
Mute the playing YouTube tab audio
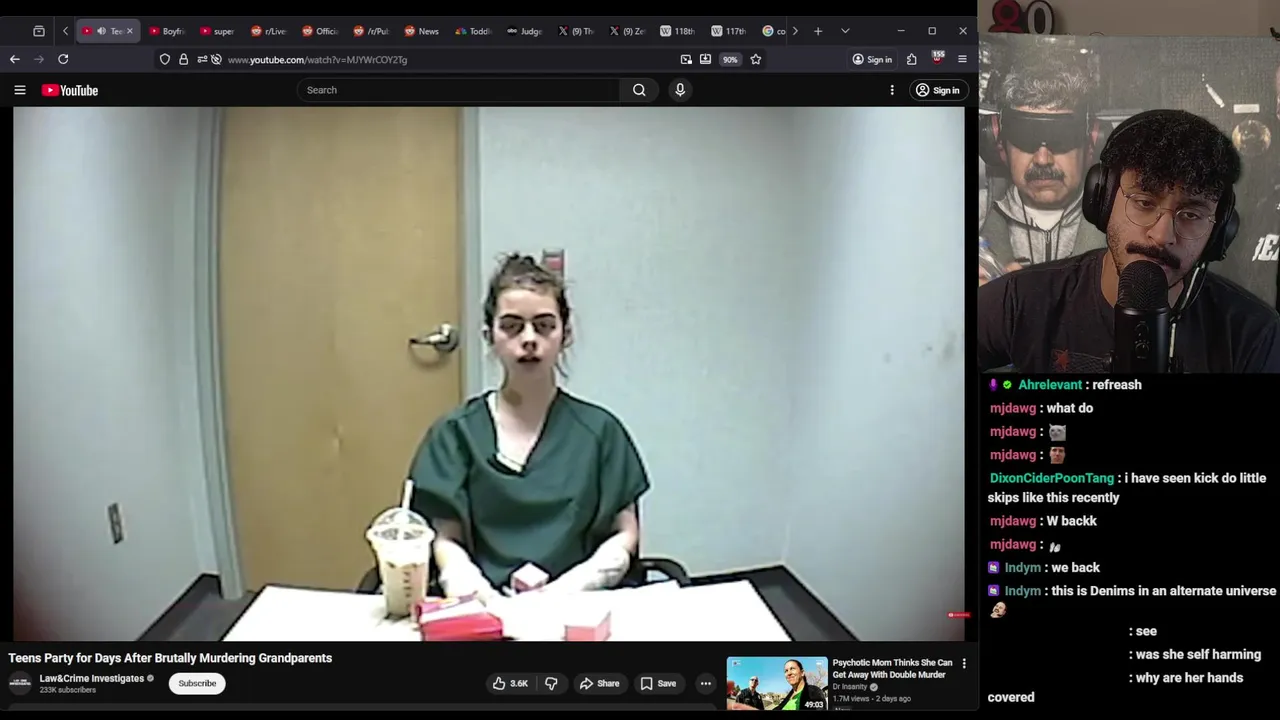tap(101, 31)
